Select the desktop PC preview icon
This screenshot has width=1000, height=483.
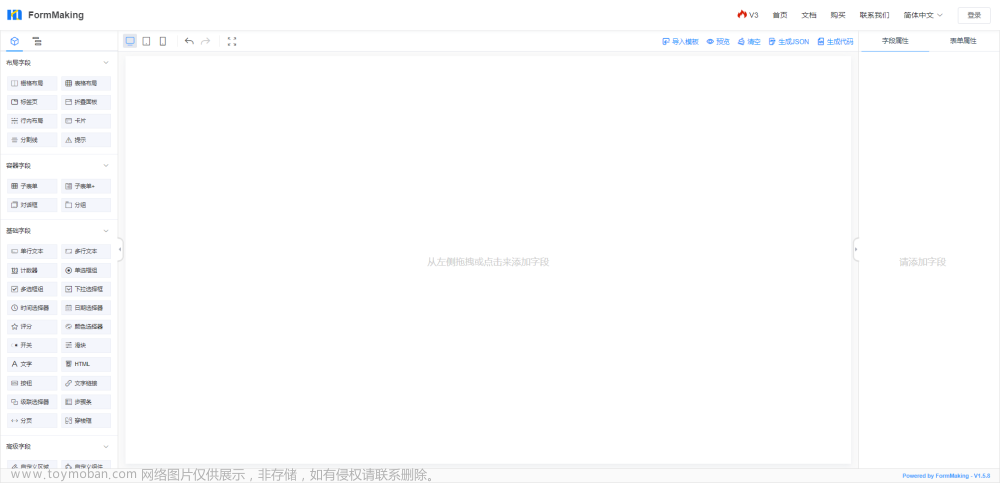[130, 41]
